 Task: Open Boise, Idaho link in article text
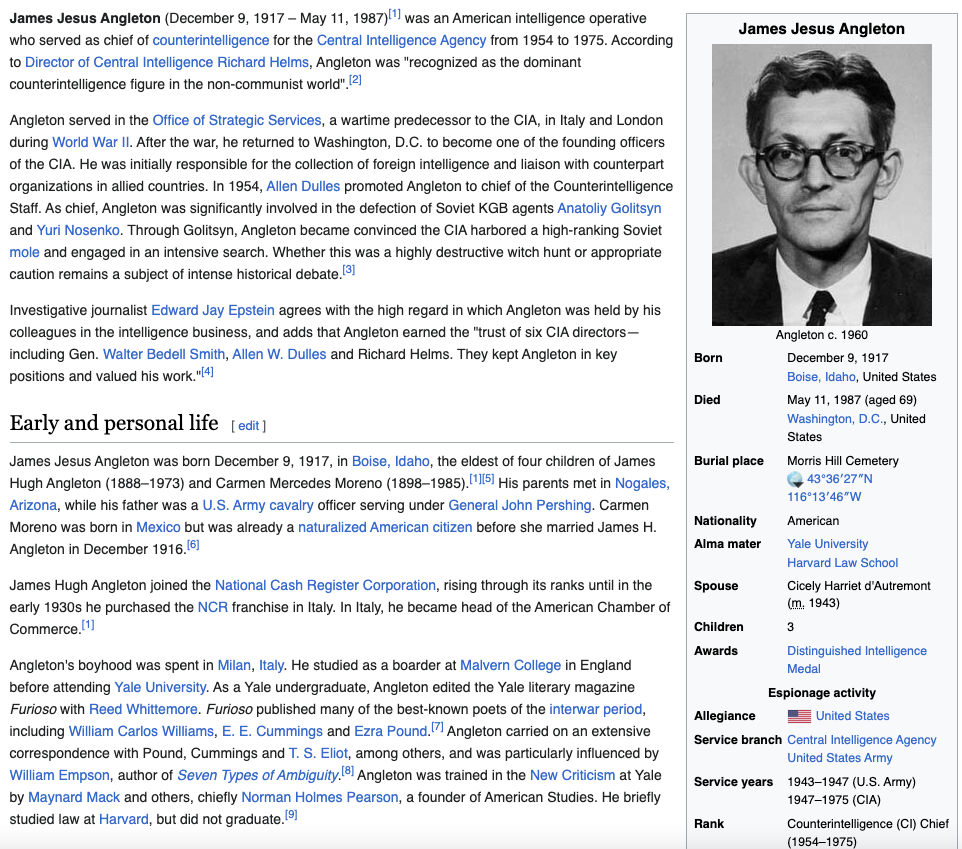(391, 461)
